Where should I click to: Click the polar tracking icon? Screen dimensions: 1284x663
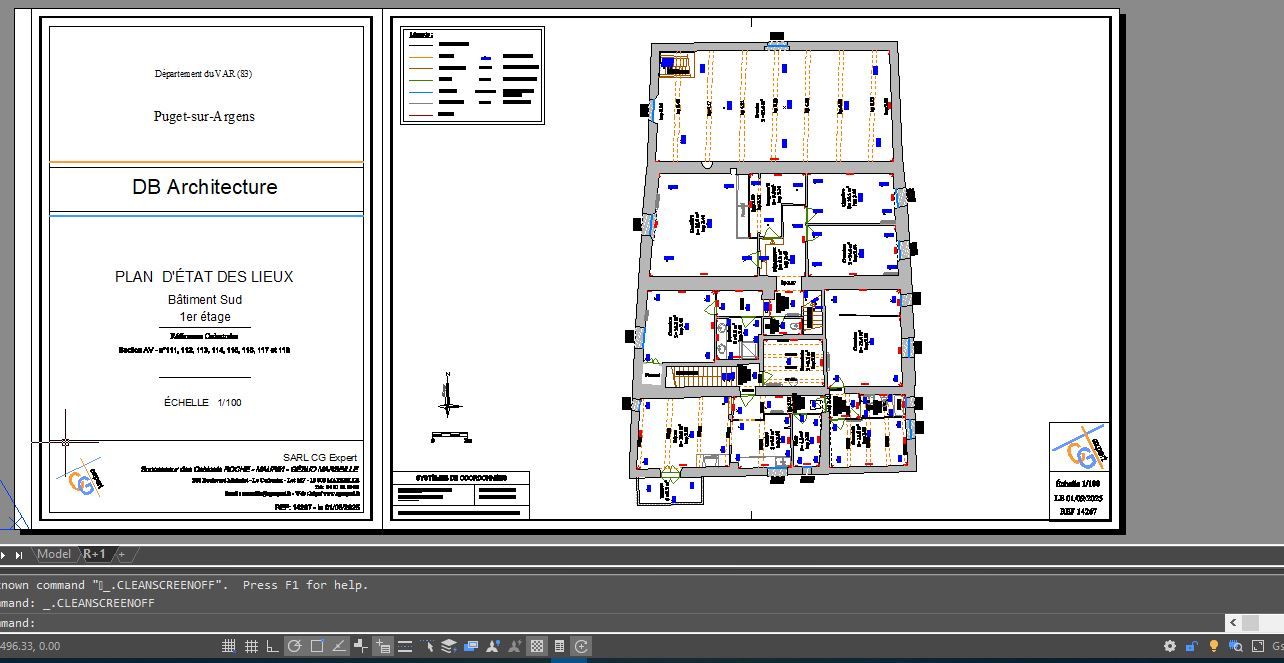click(294, 646)
